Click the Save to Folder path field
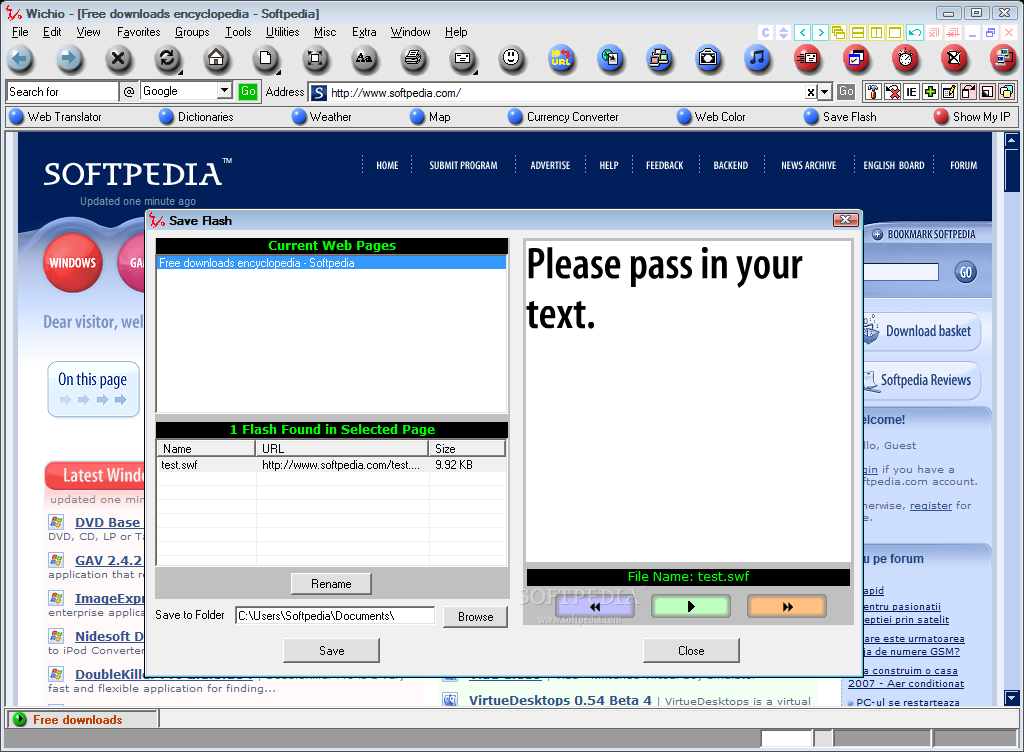This screenshot has width=1024, height=752. 335,616
